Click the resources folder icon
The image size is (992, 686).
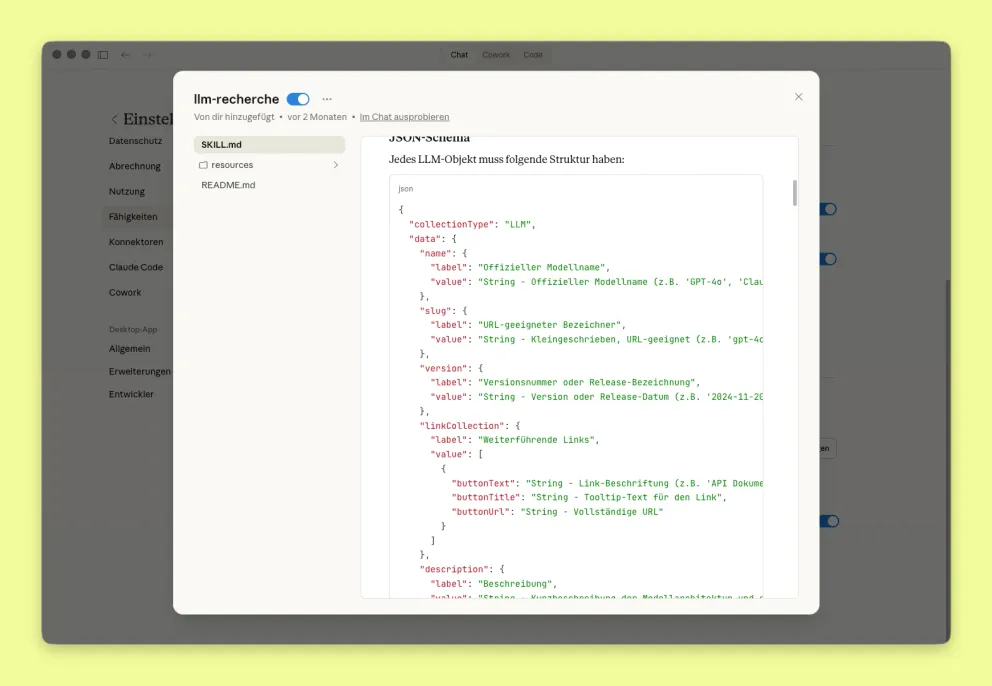point(203,165)
